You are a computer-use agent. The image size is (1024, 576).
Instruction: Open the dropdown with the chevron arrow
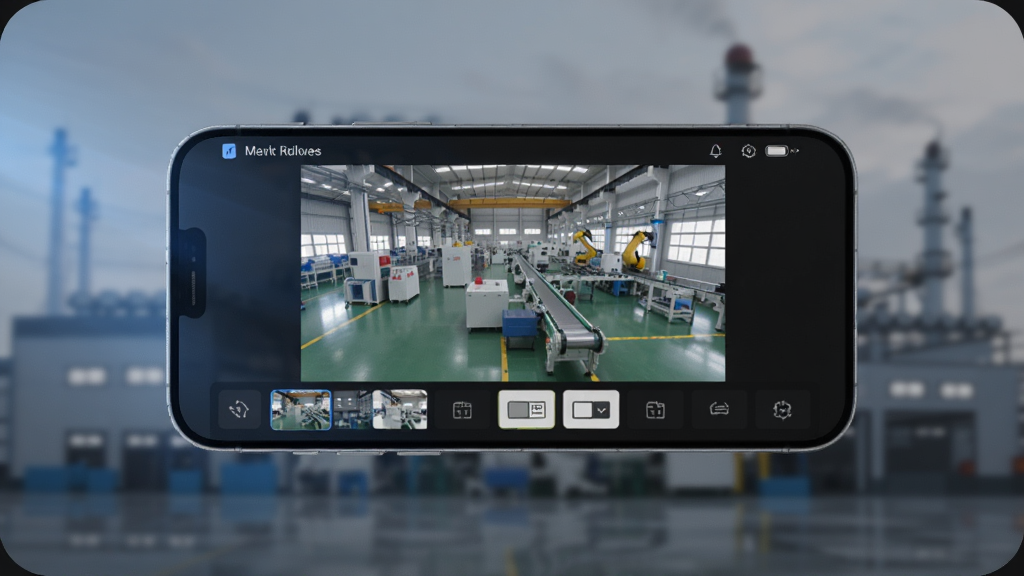pos(591,409)
